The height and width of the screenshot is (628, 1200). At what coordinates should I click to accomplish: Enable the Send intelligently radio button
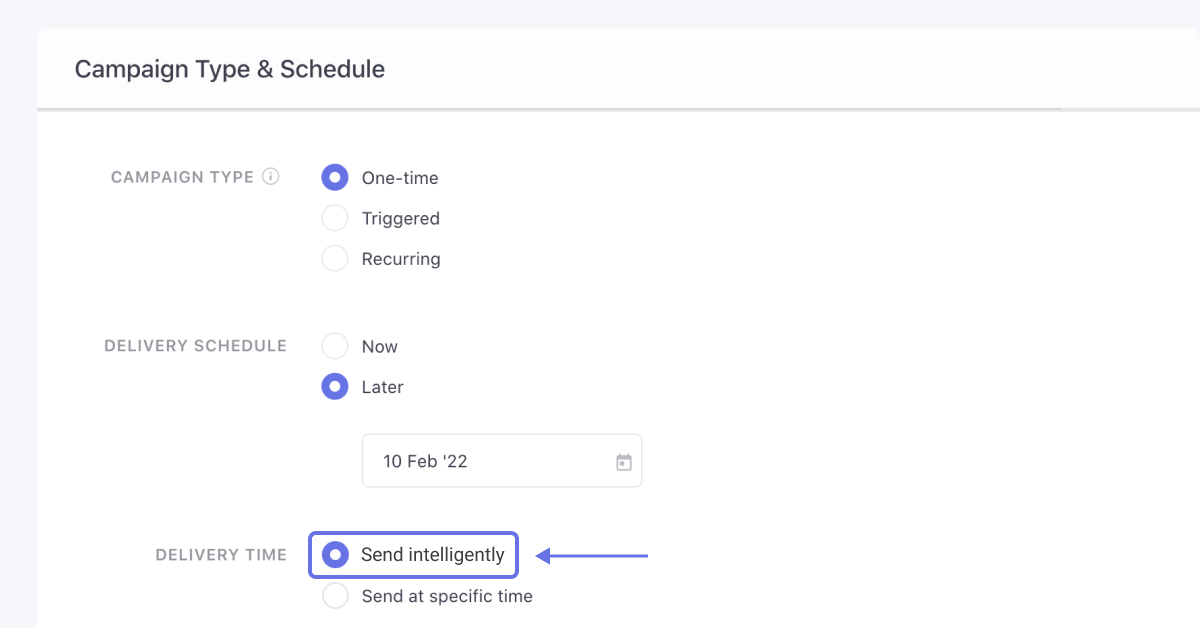click(x=336, y=555)
